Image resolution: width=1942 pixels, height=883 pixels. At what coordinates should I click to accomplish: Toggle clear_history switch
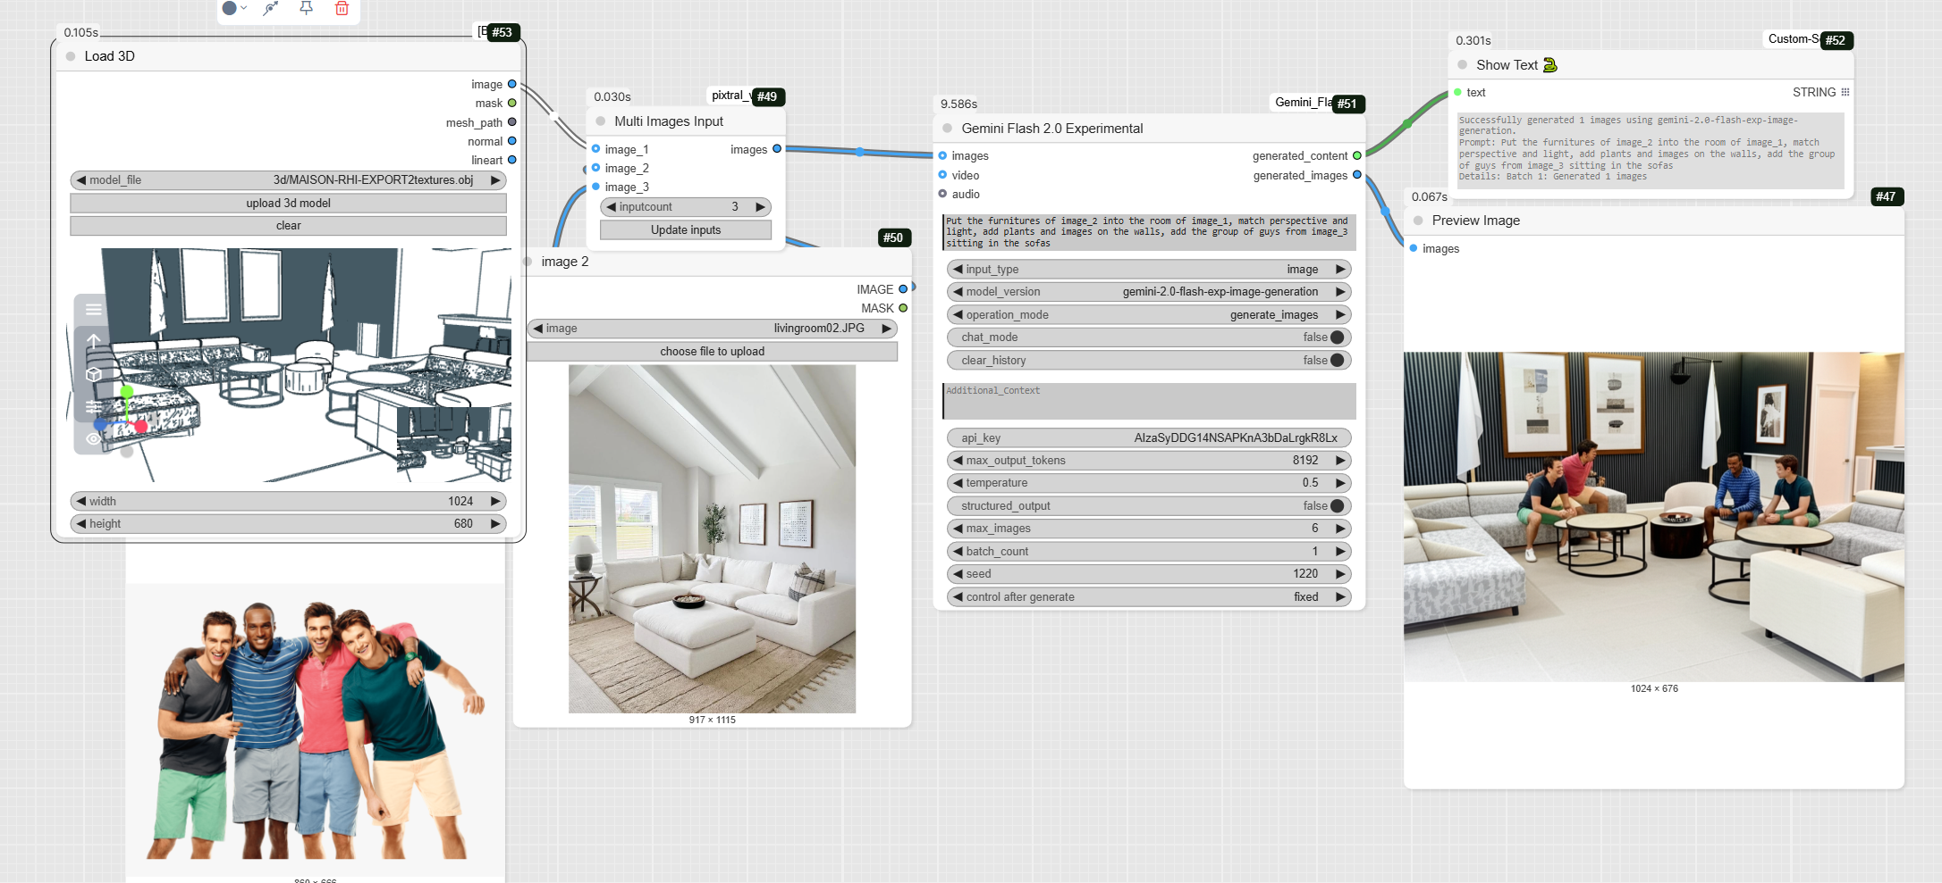[1337, 361]
